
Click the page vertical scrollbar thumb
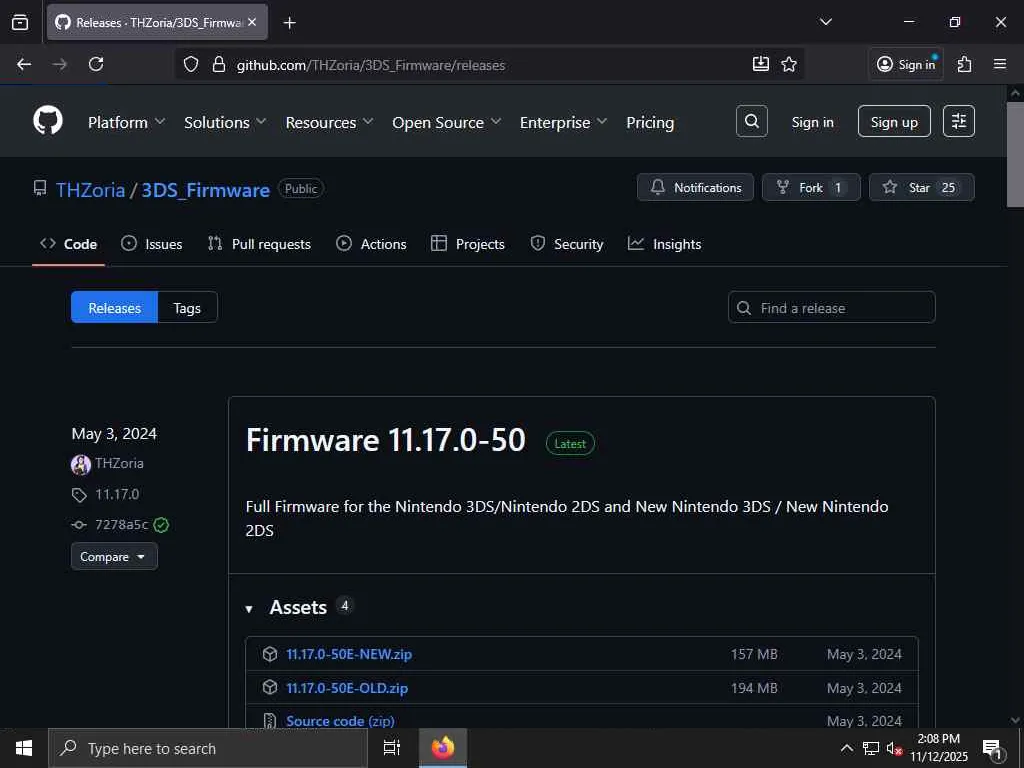[1015, 155]
